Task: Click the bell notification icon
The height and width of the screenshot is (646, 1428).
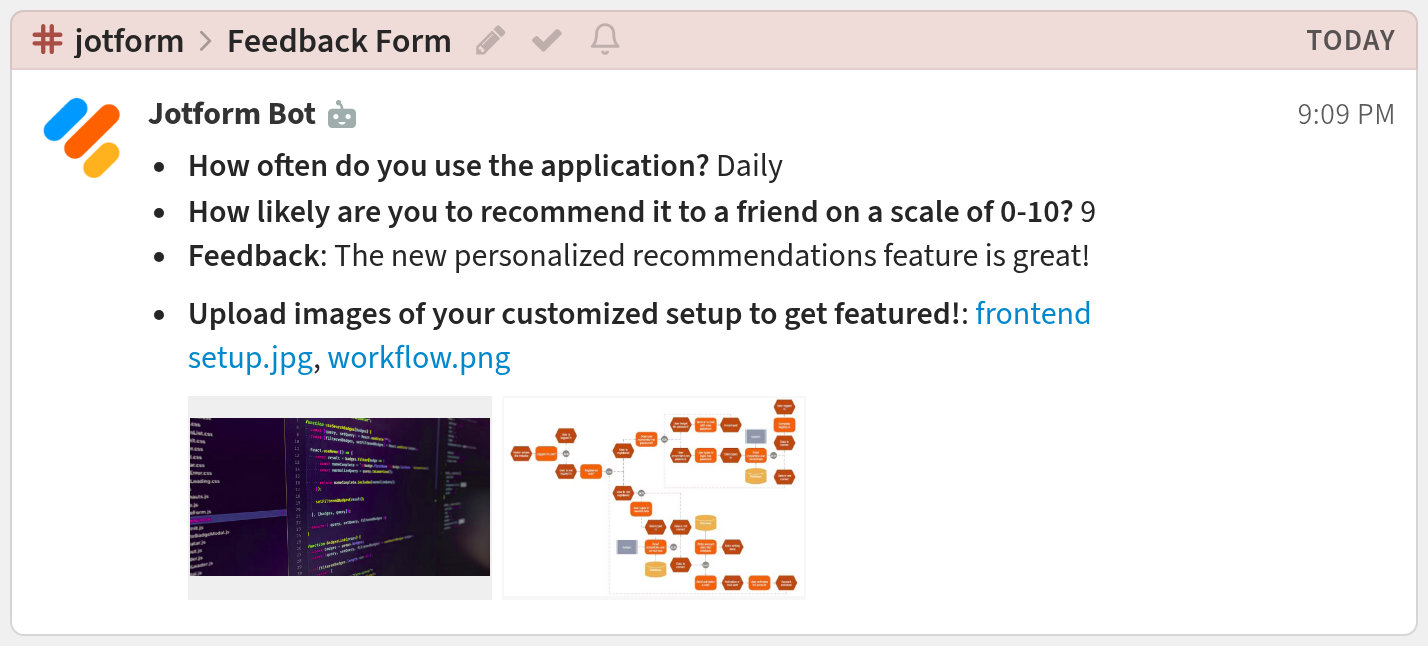Action: [x=605, y=40]
